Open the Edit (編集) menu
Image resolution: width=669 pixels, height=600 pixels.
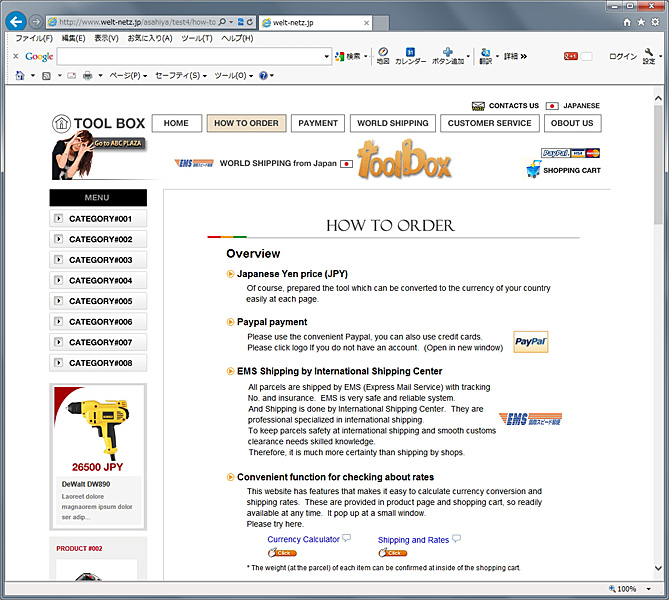tap(73, 38)
